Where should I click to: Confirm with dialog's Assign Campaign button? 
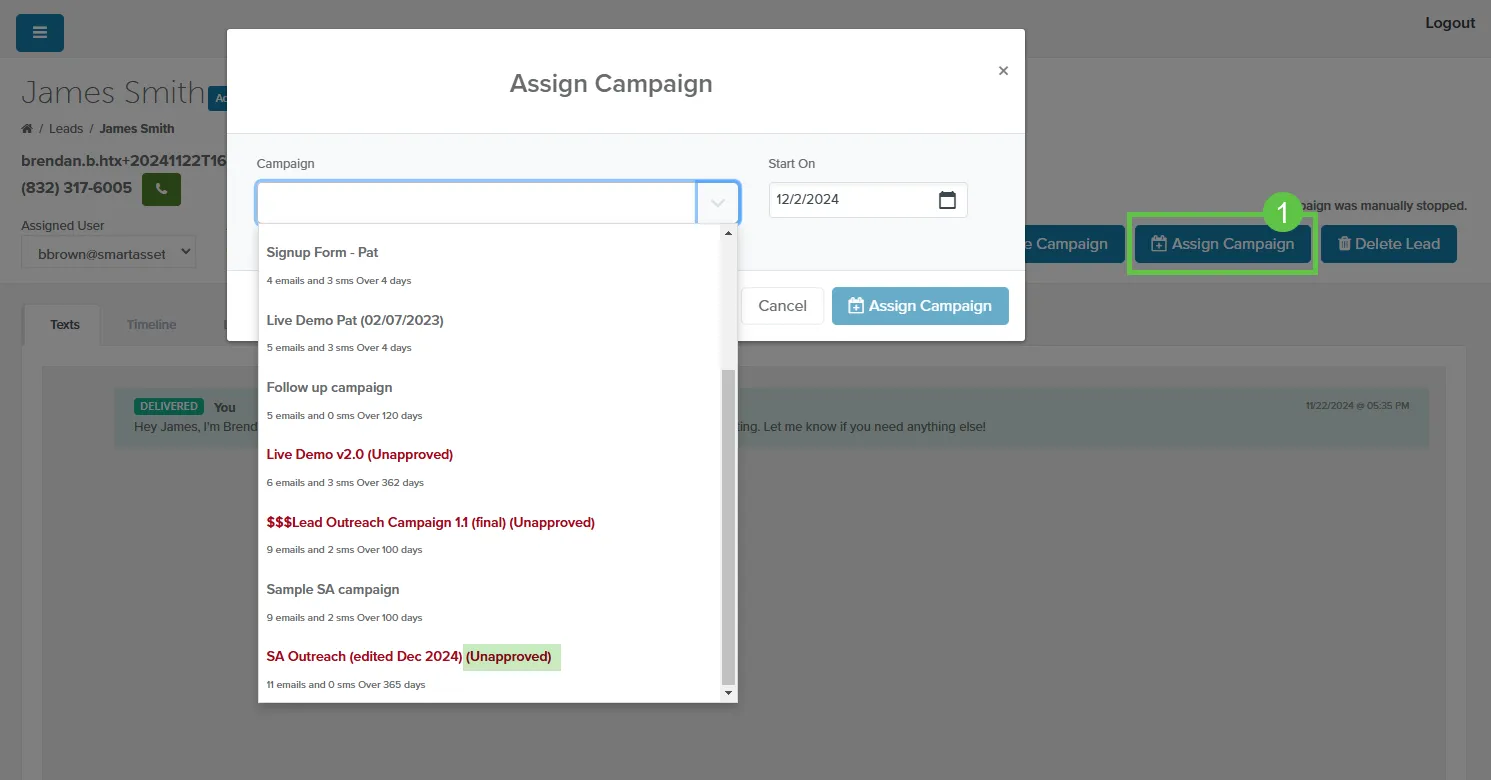920,306
